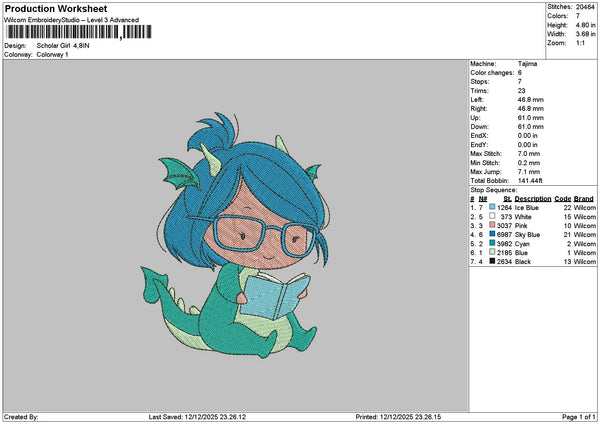600x424 pixels.
Task: Click the Up value 61.0 mm
Action: [x=530, y=118]
